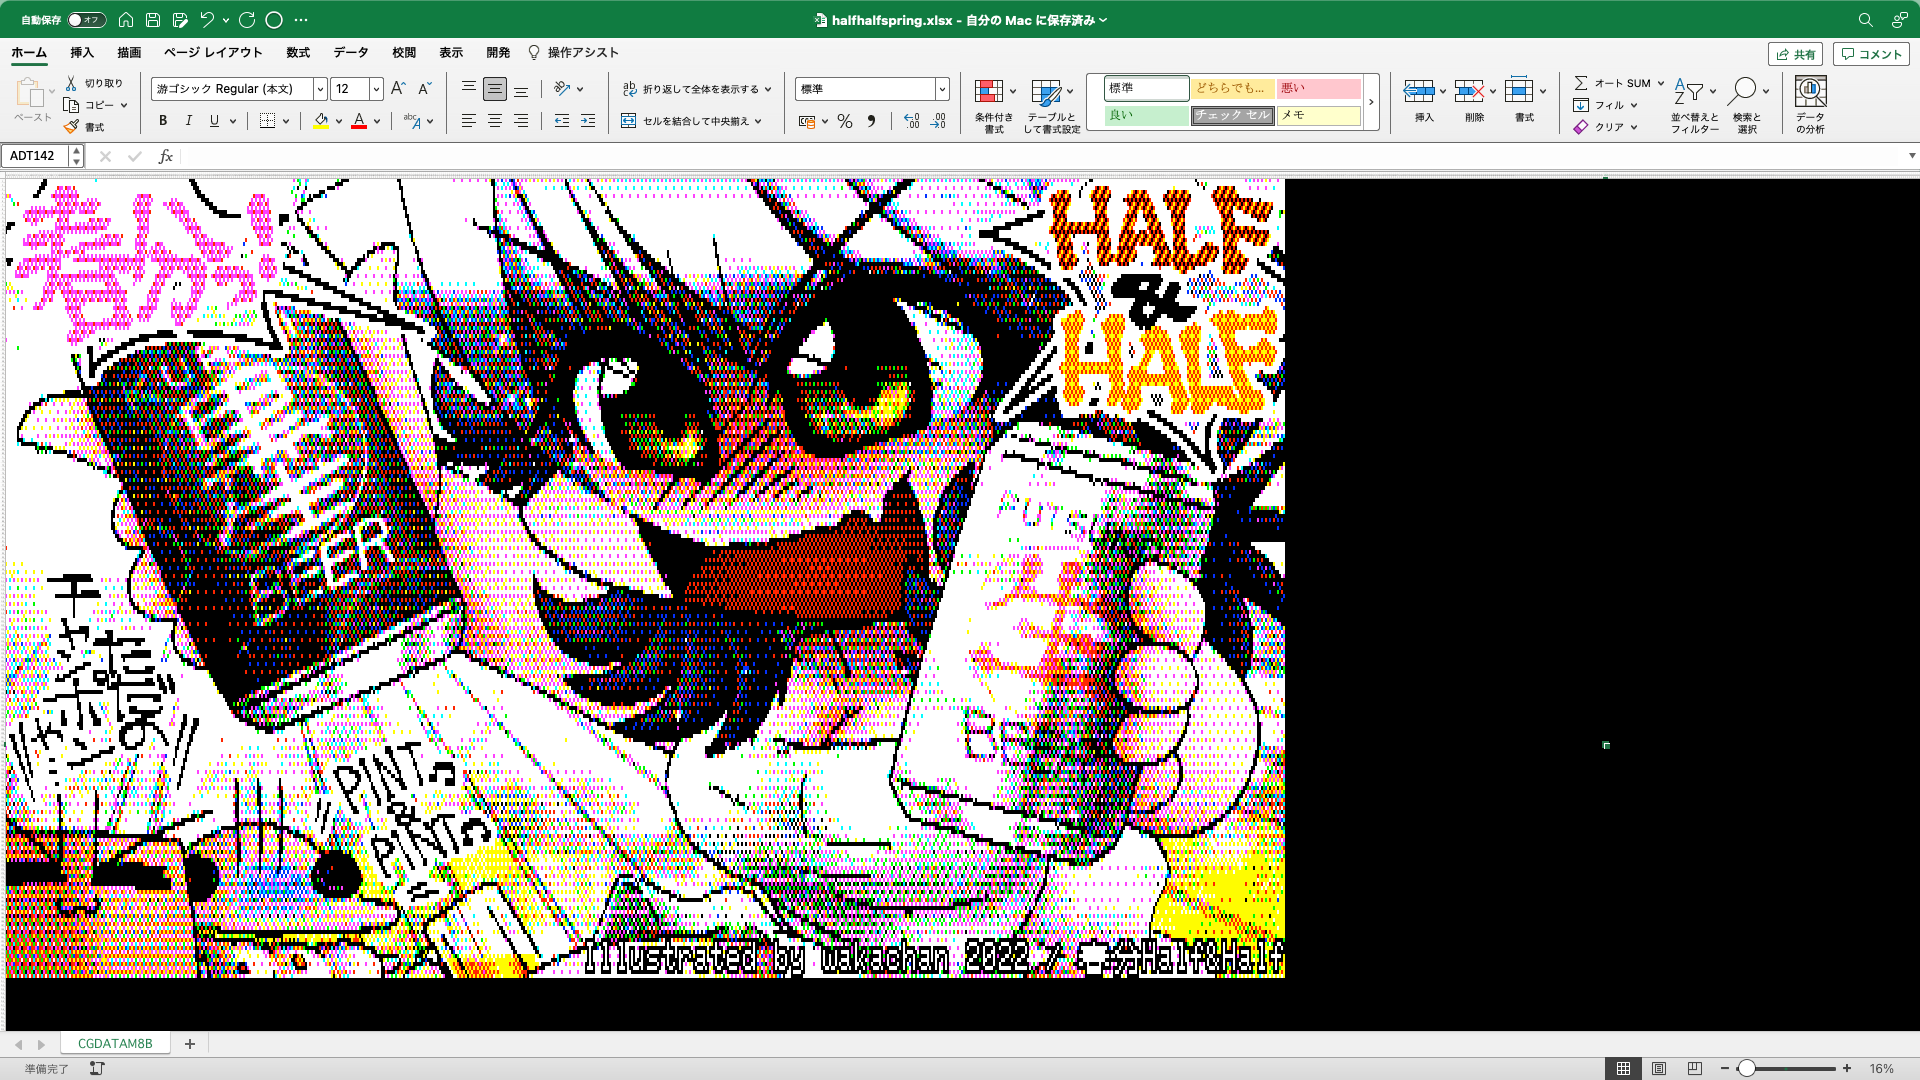Apply right text alignment

click(x=521, y=121)
